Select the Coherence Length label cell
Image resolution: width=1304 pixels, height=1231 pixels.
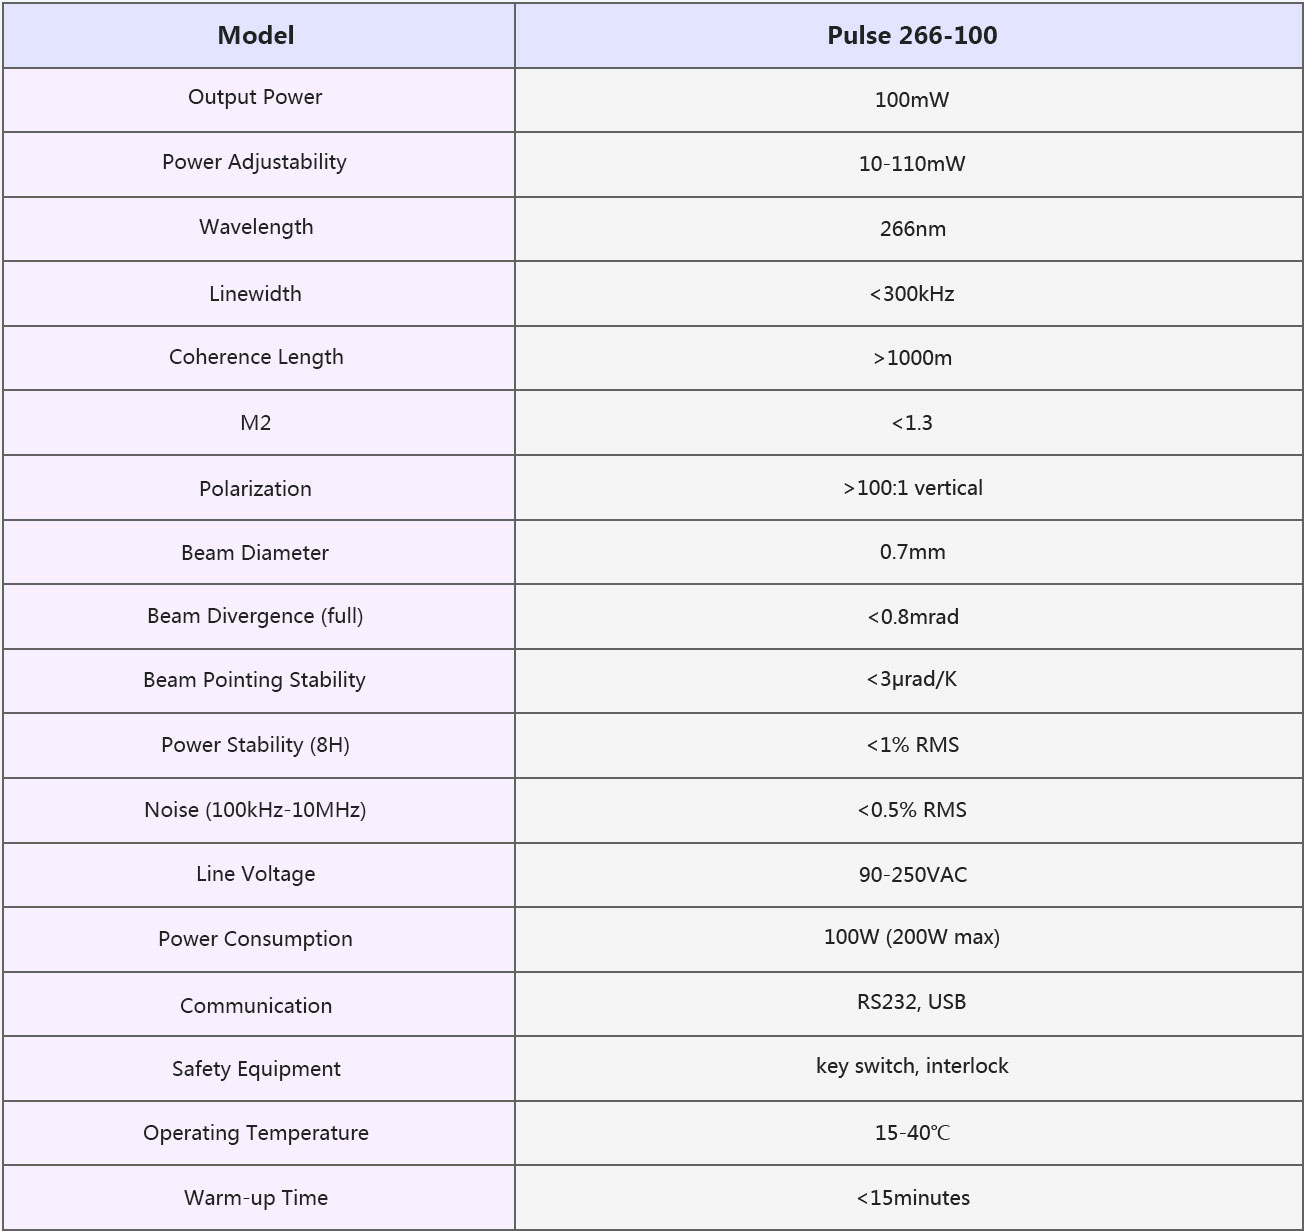click(x=256, y=357)
